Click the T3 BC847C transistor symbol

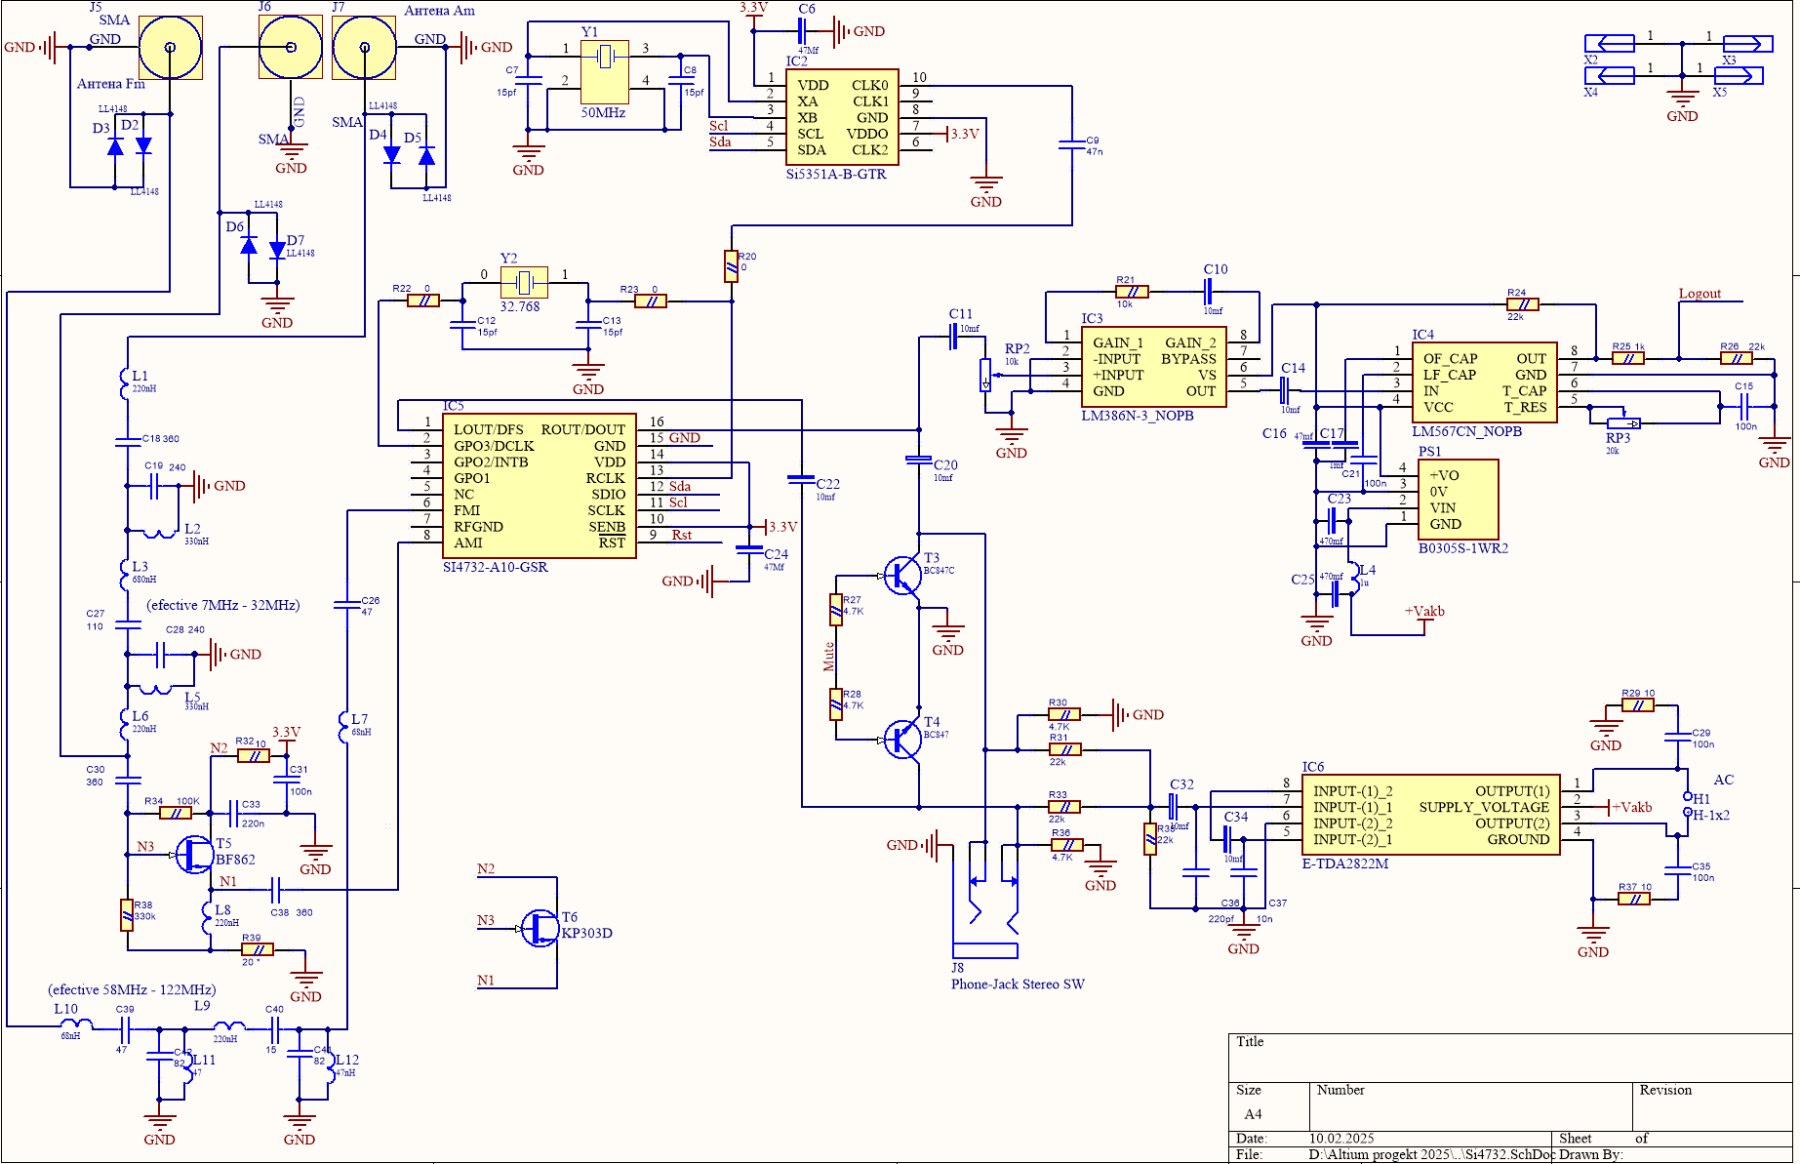(903, 576)
